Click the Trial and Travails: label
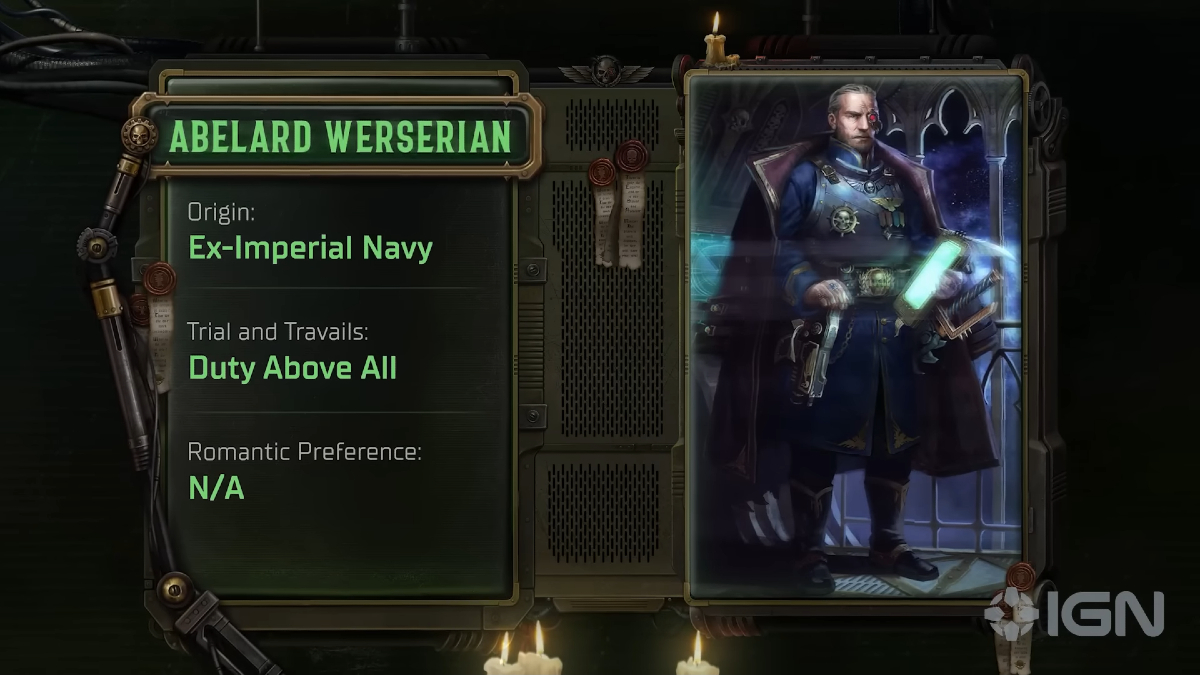The height and width of the screenshot is (675, 1200). click(x=286, y=332)
